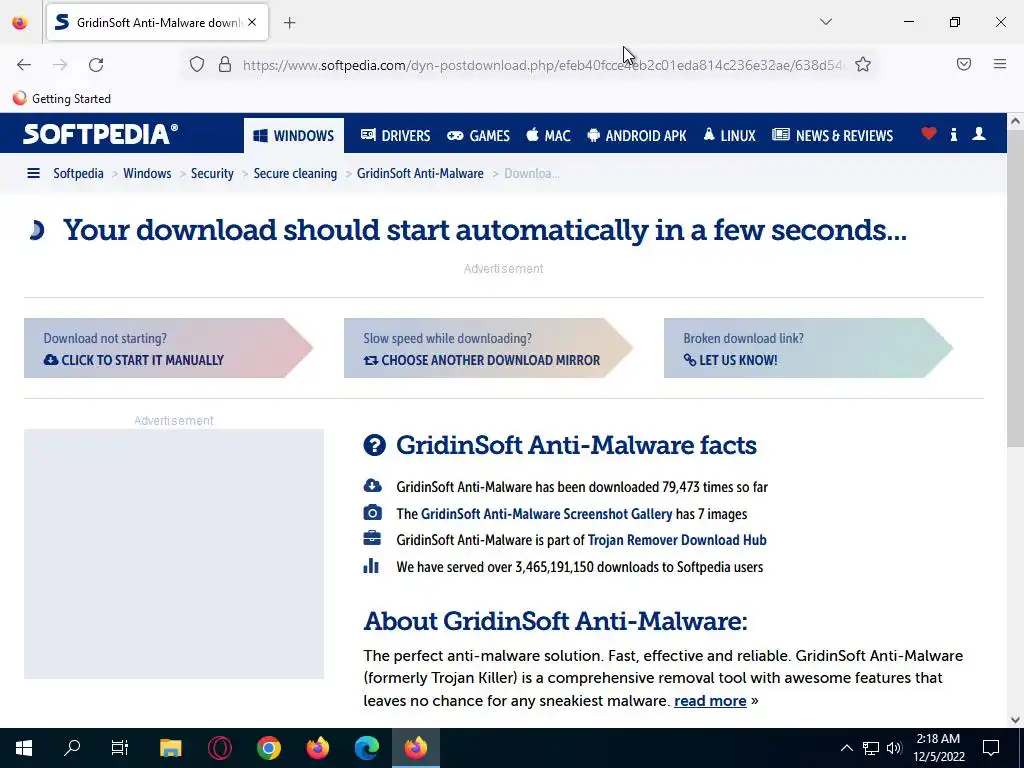
Task: Go to Softpedia breadcrumb link
Action: point(78,173)
